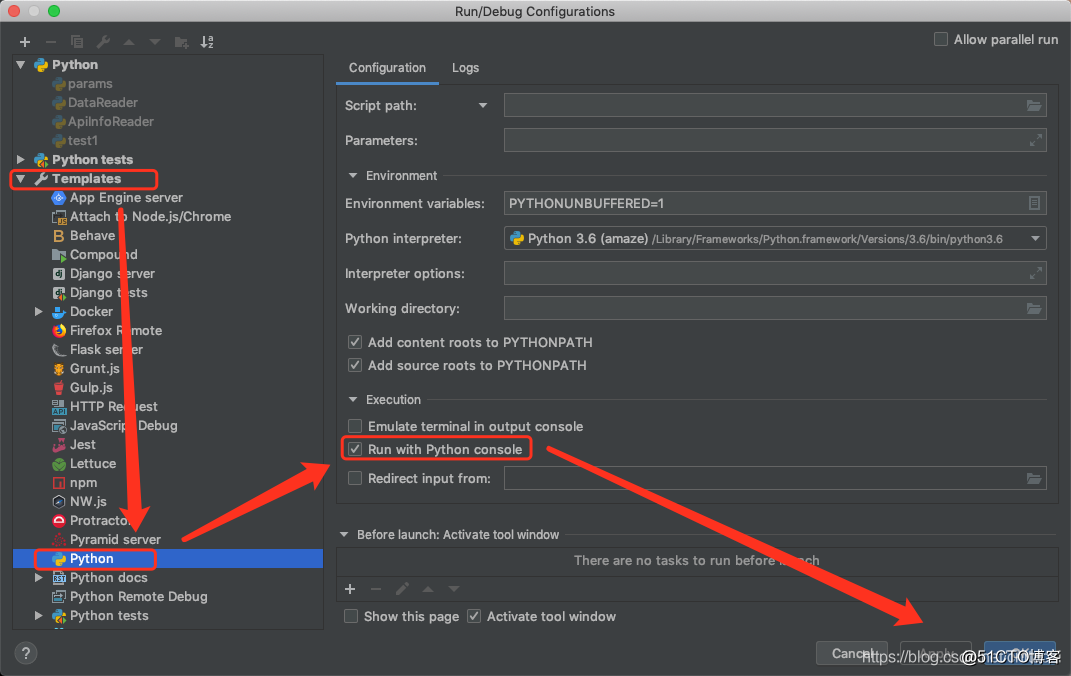Remove selected before-launch task
The image size is (1071, 676).
click(x=376, y=589)
